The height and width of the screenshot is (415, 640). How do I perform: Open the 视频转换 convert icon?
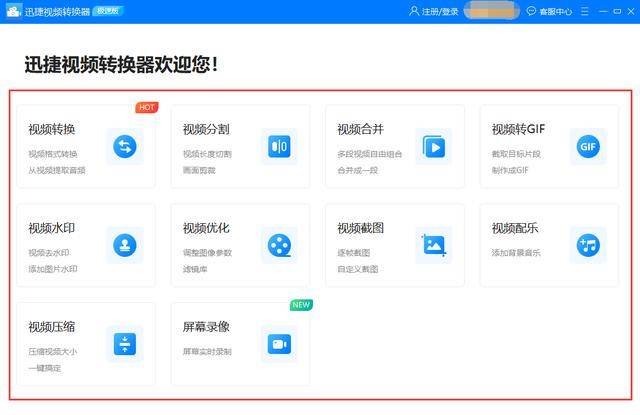125,146
